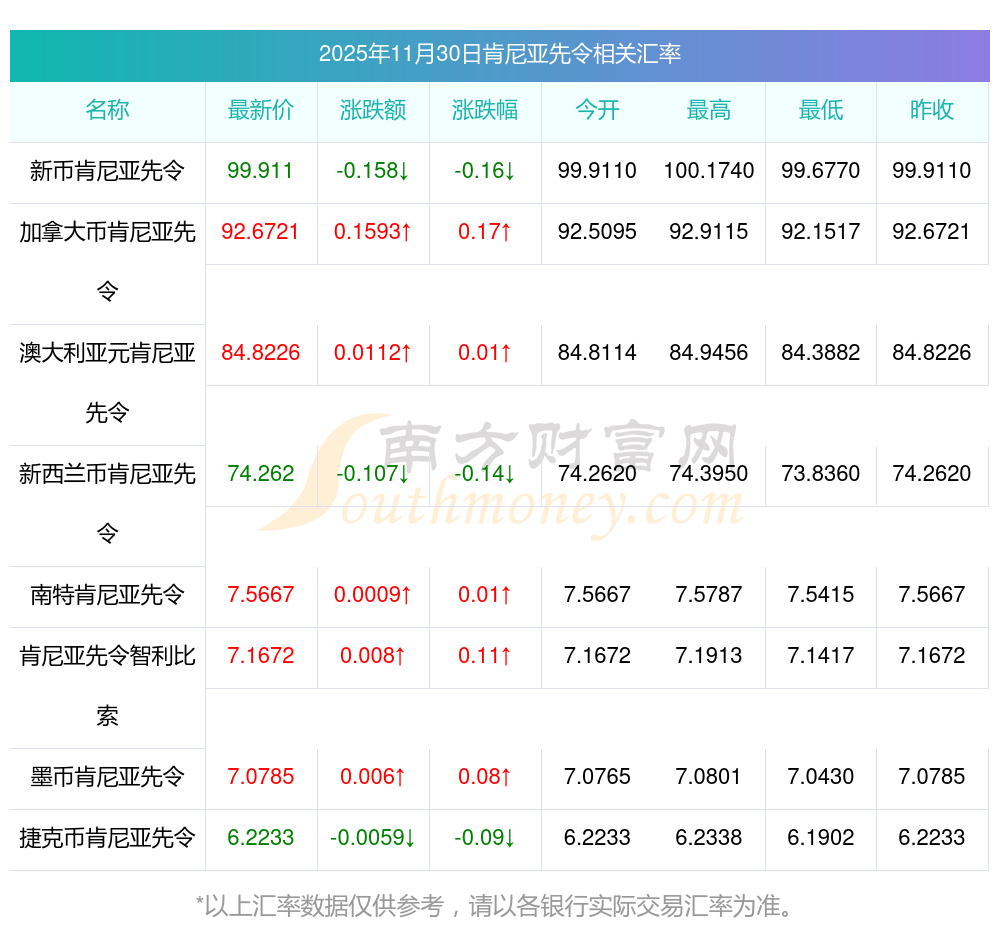The image size is (1000, 937).
Task: Click the highest price value 100.1740
Action: (709, 171)
